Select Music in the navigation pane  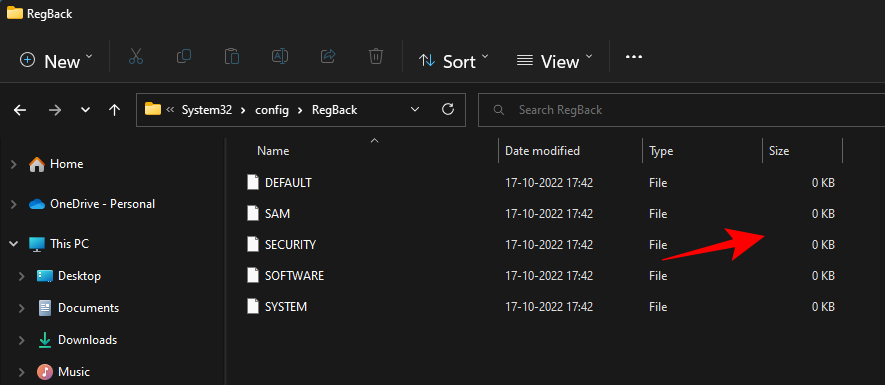point(74,372)
